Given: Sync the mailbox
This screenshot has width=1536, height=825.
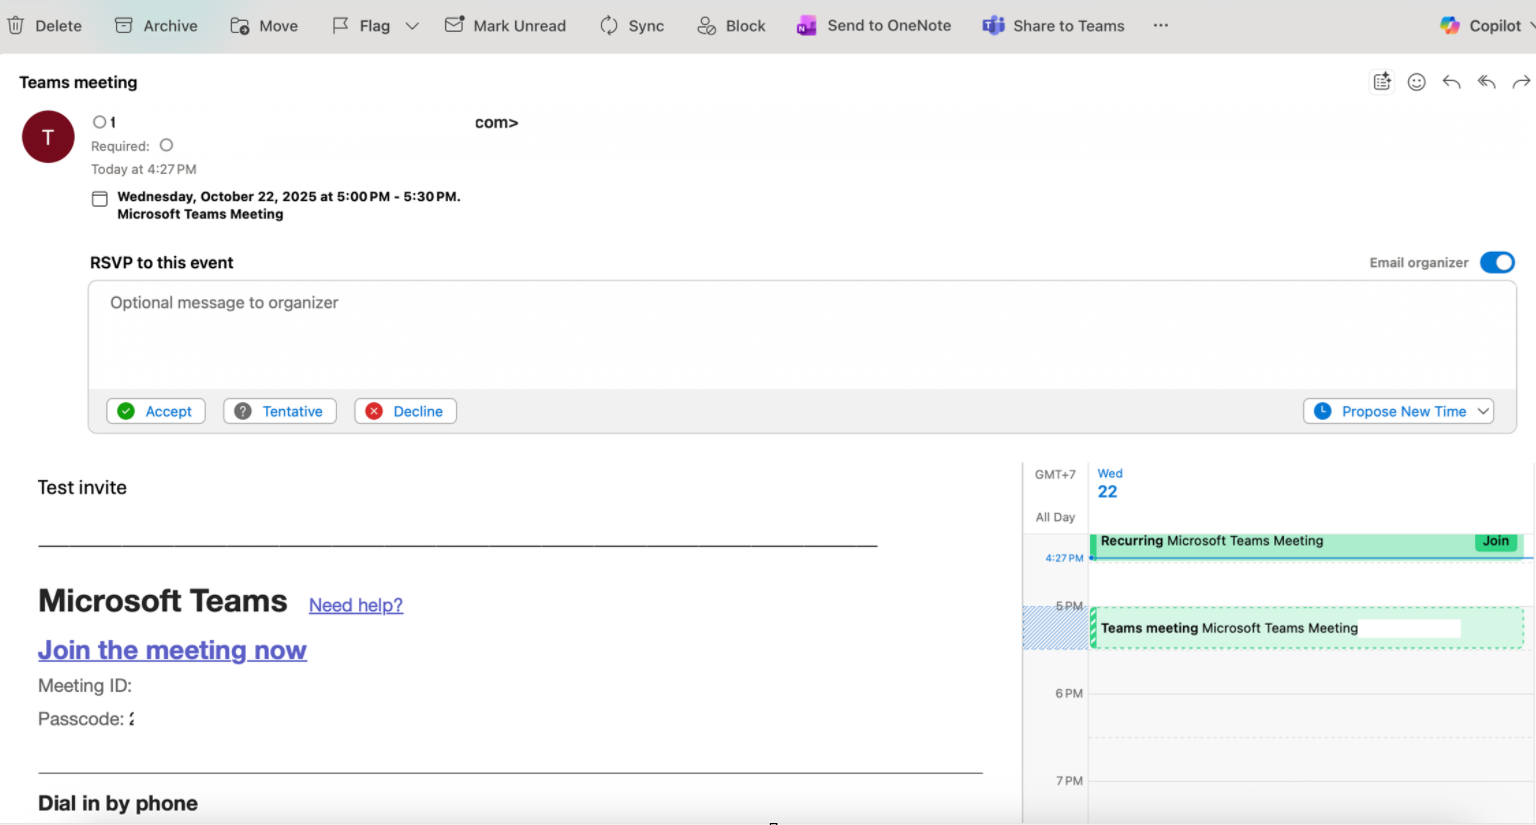Looking at the screenshot, I should 632,25.
